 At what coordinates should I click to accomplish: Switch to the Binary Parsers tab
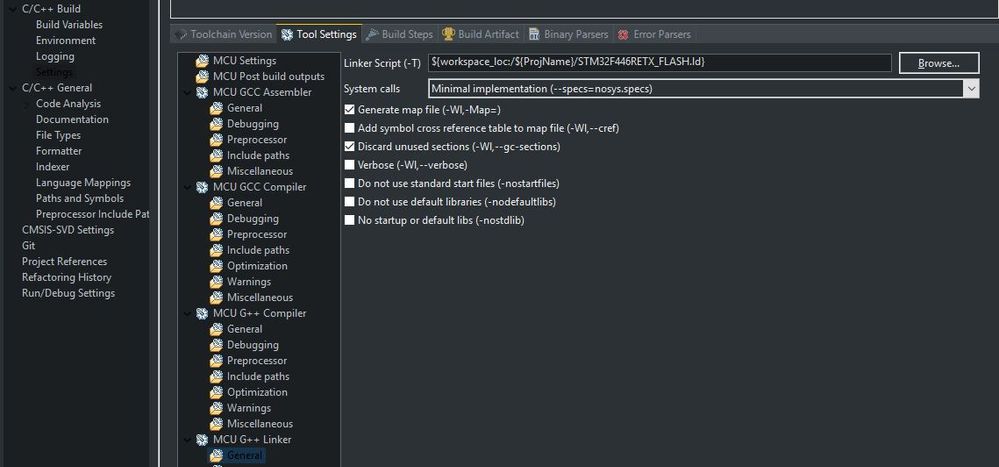pyautogui.click(x=568, y=34)
